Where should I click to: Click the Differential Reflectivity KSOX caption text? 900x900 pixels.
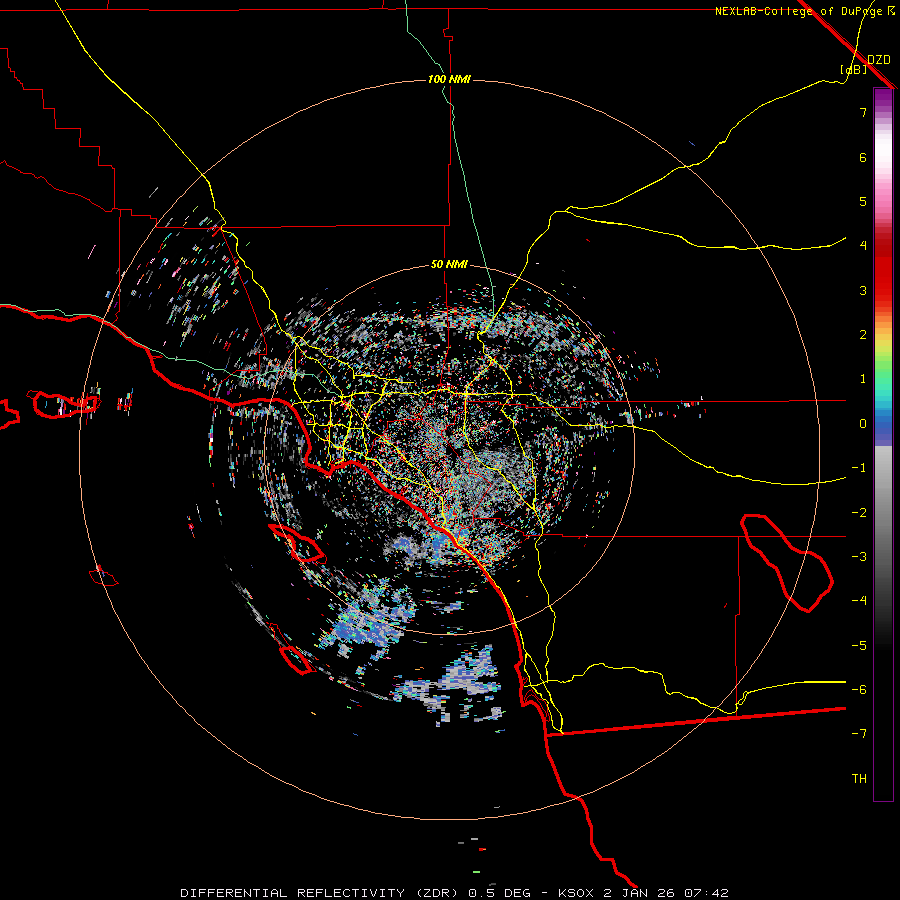tap(454, 893)
